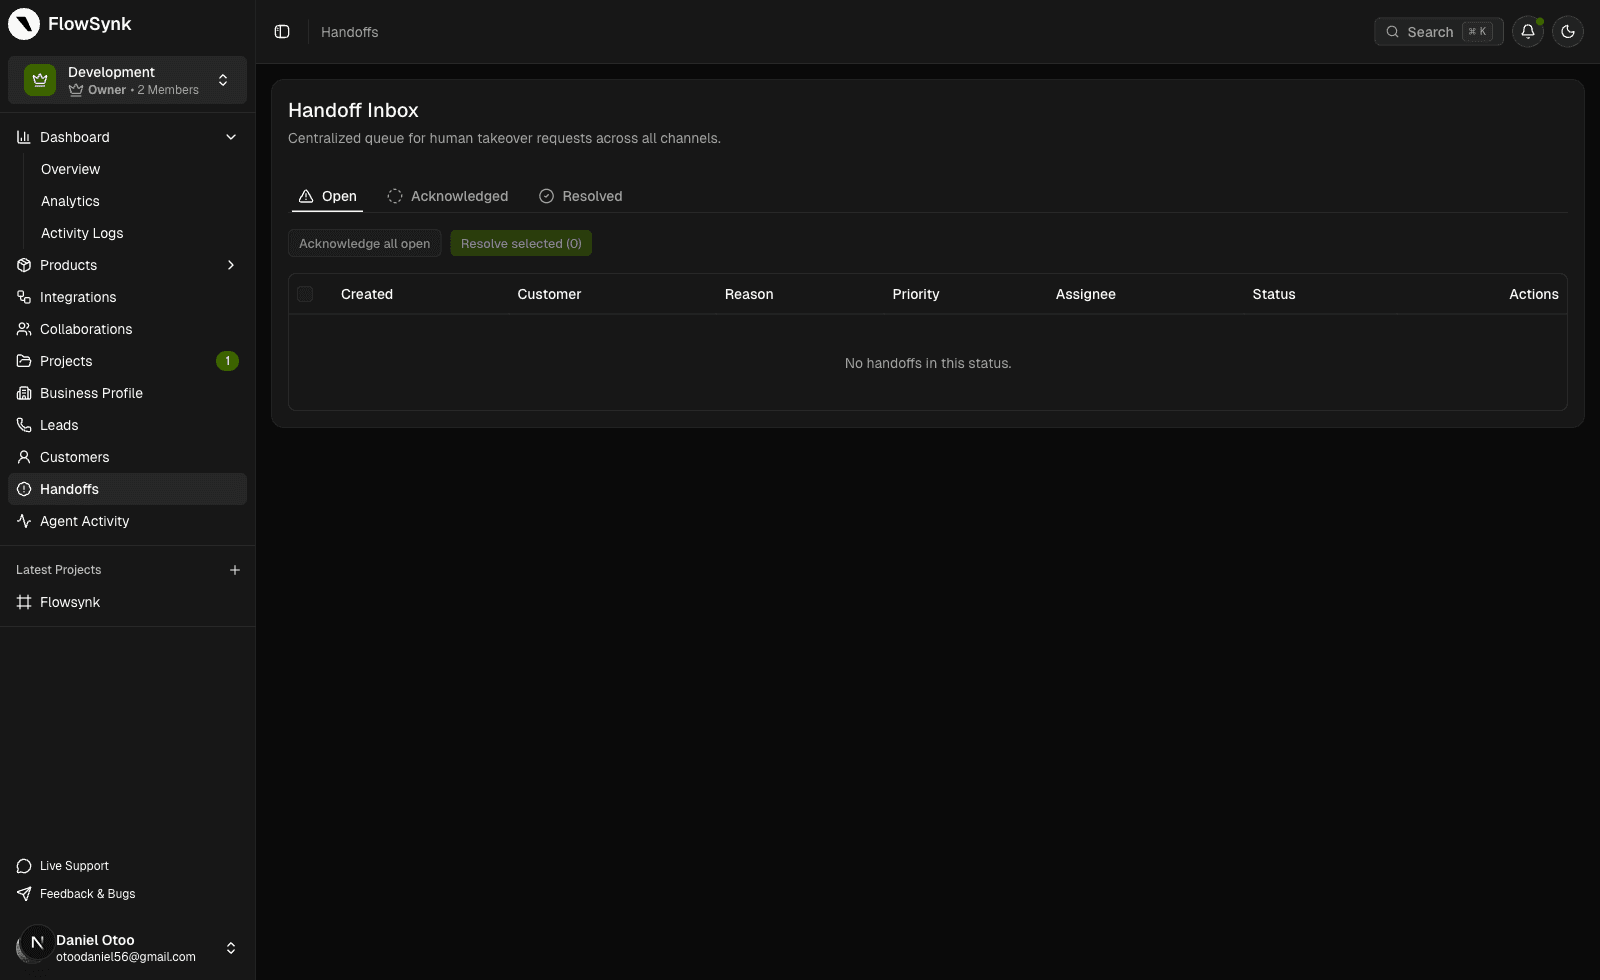This screenshot has height=980, width=1600.
Task: Open the Development workspace switcher
Action: click(x=222, y=79)
